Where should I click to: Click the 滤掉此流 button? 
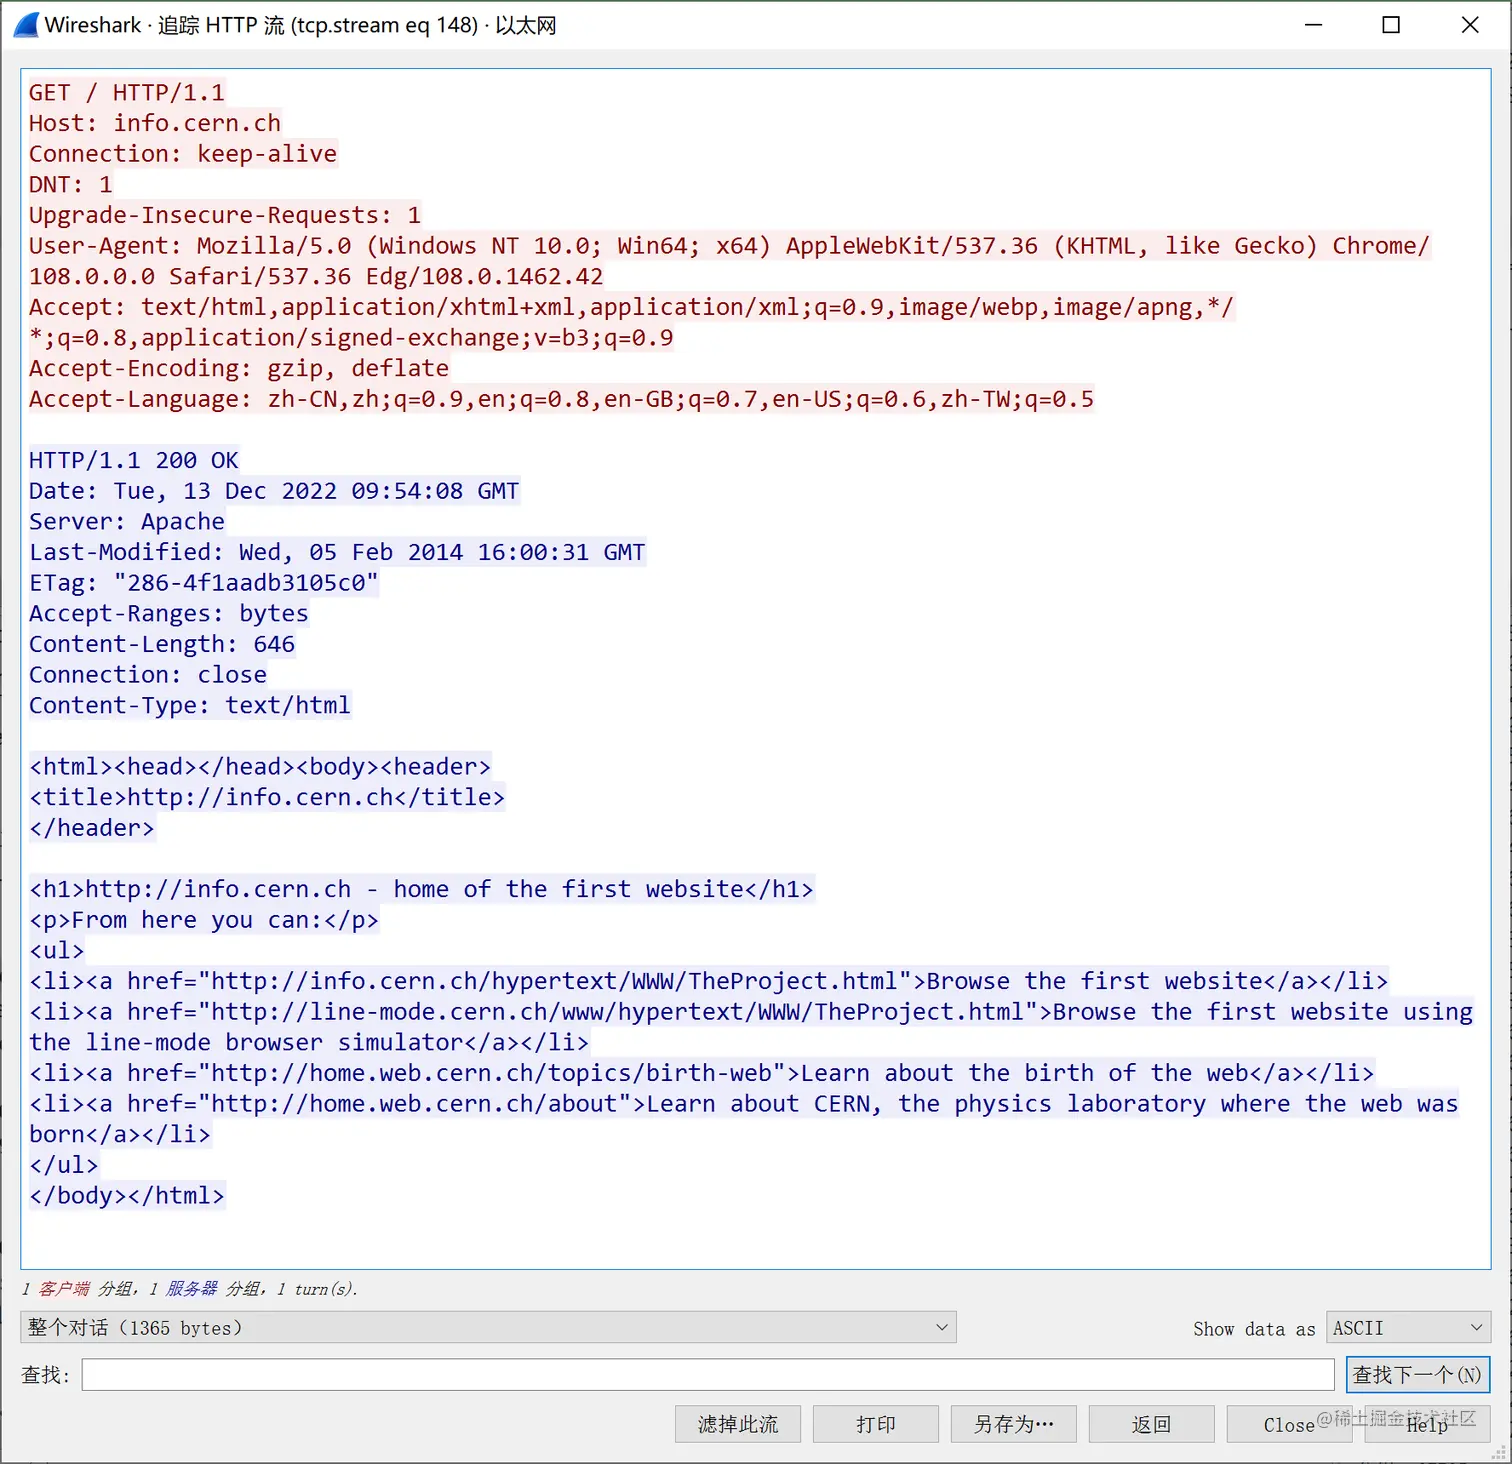coord(738,1424)
